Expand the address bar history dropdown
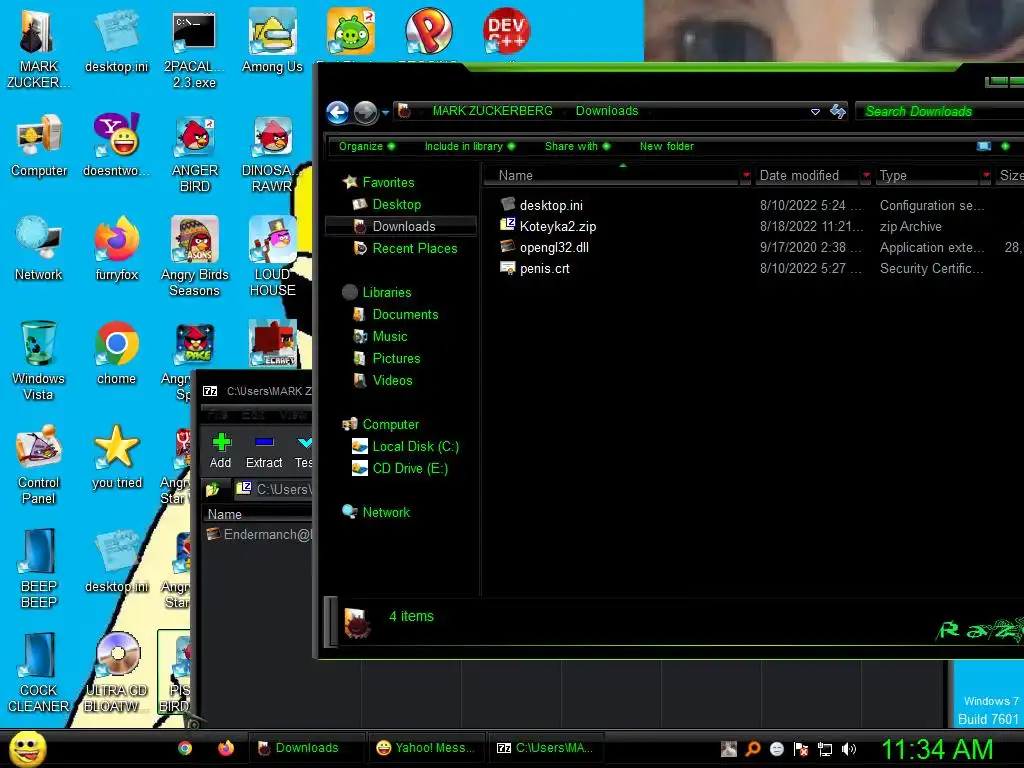Image resolution: width=1024 pixels, height=768 pixels. click(x=815, y=112)
